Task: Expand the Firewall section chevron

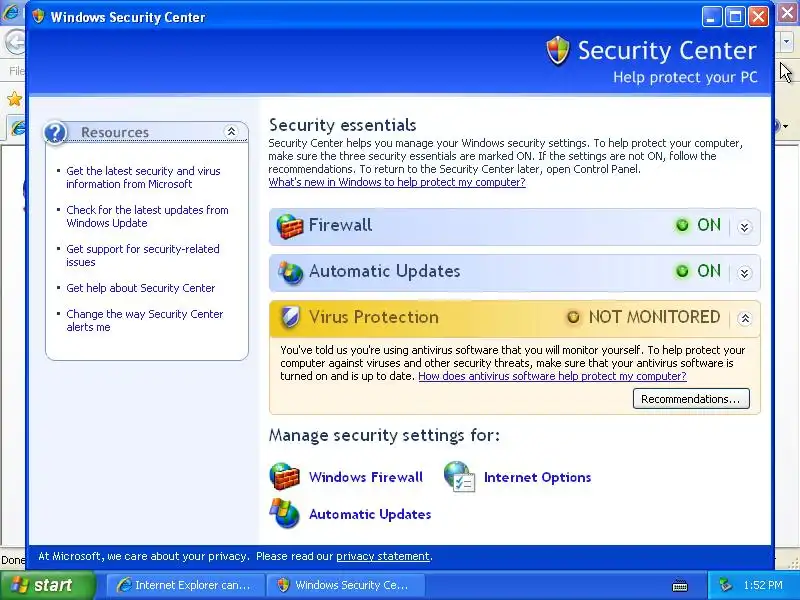Action: pos(744,227)
